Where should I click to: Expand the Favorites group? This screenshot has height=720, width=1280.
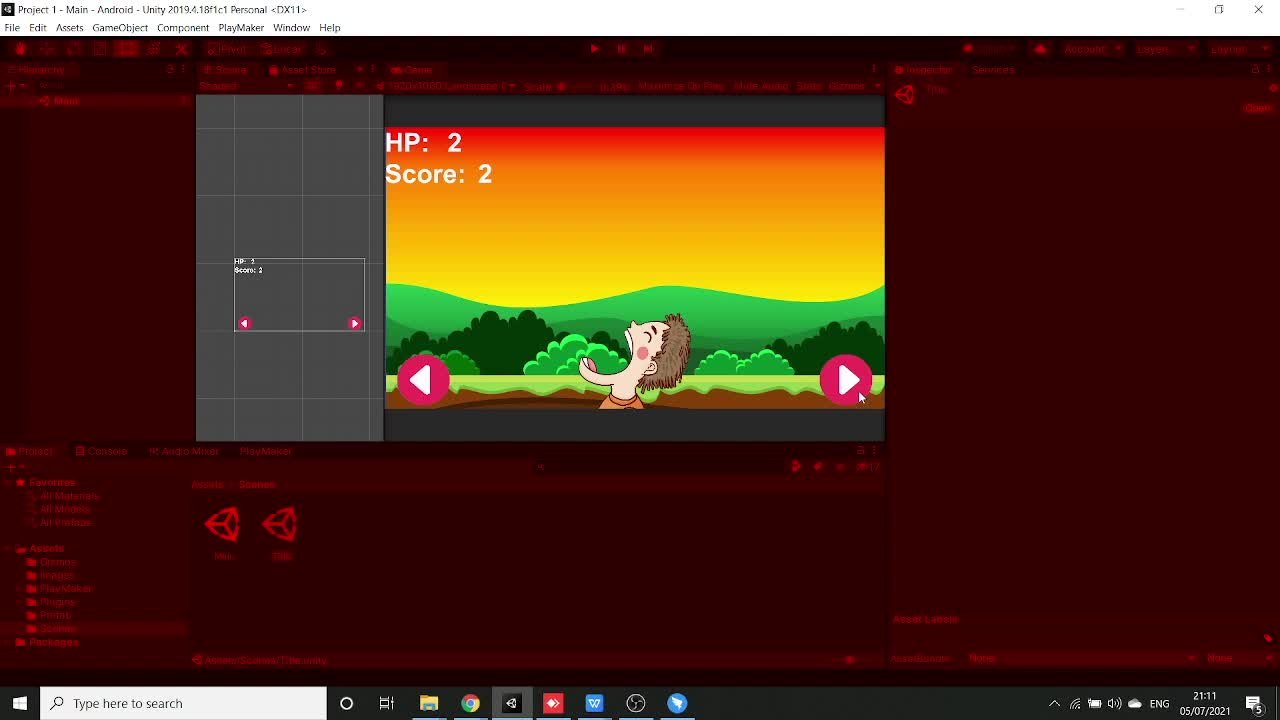[9, 483]
